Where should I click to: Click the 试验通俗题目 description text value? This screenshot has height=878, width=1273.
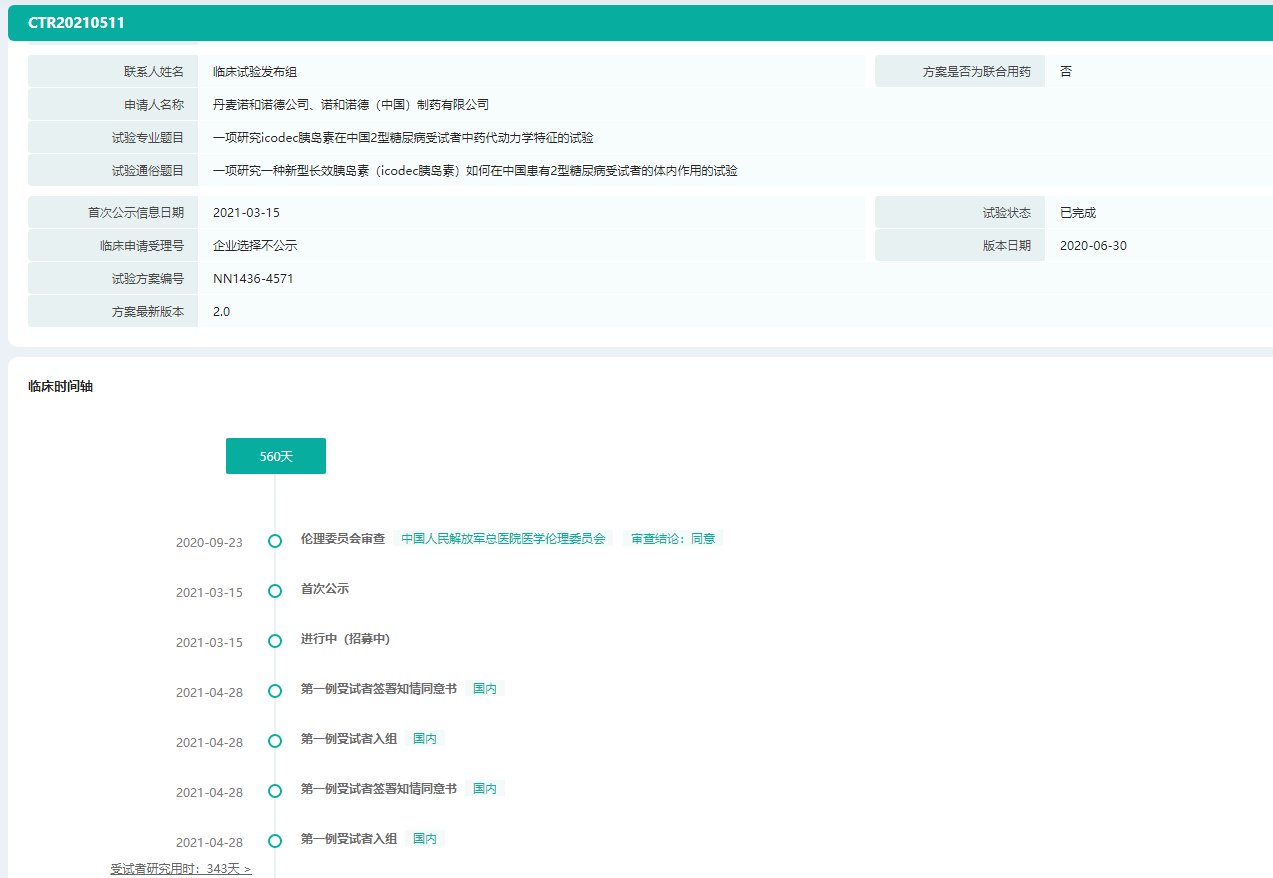(x=475, y=171)
